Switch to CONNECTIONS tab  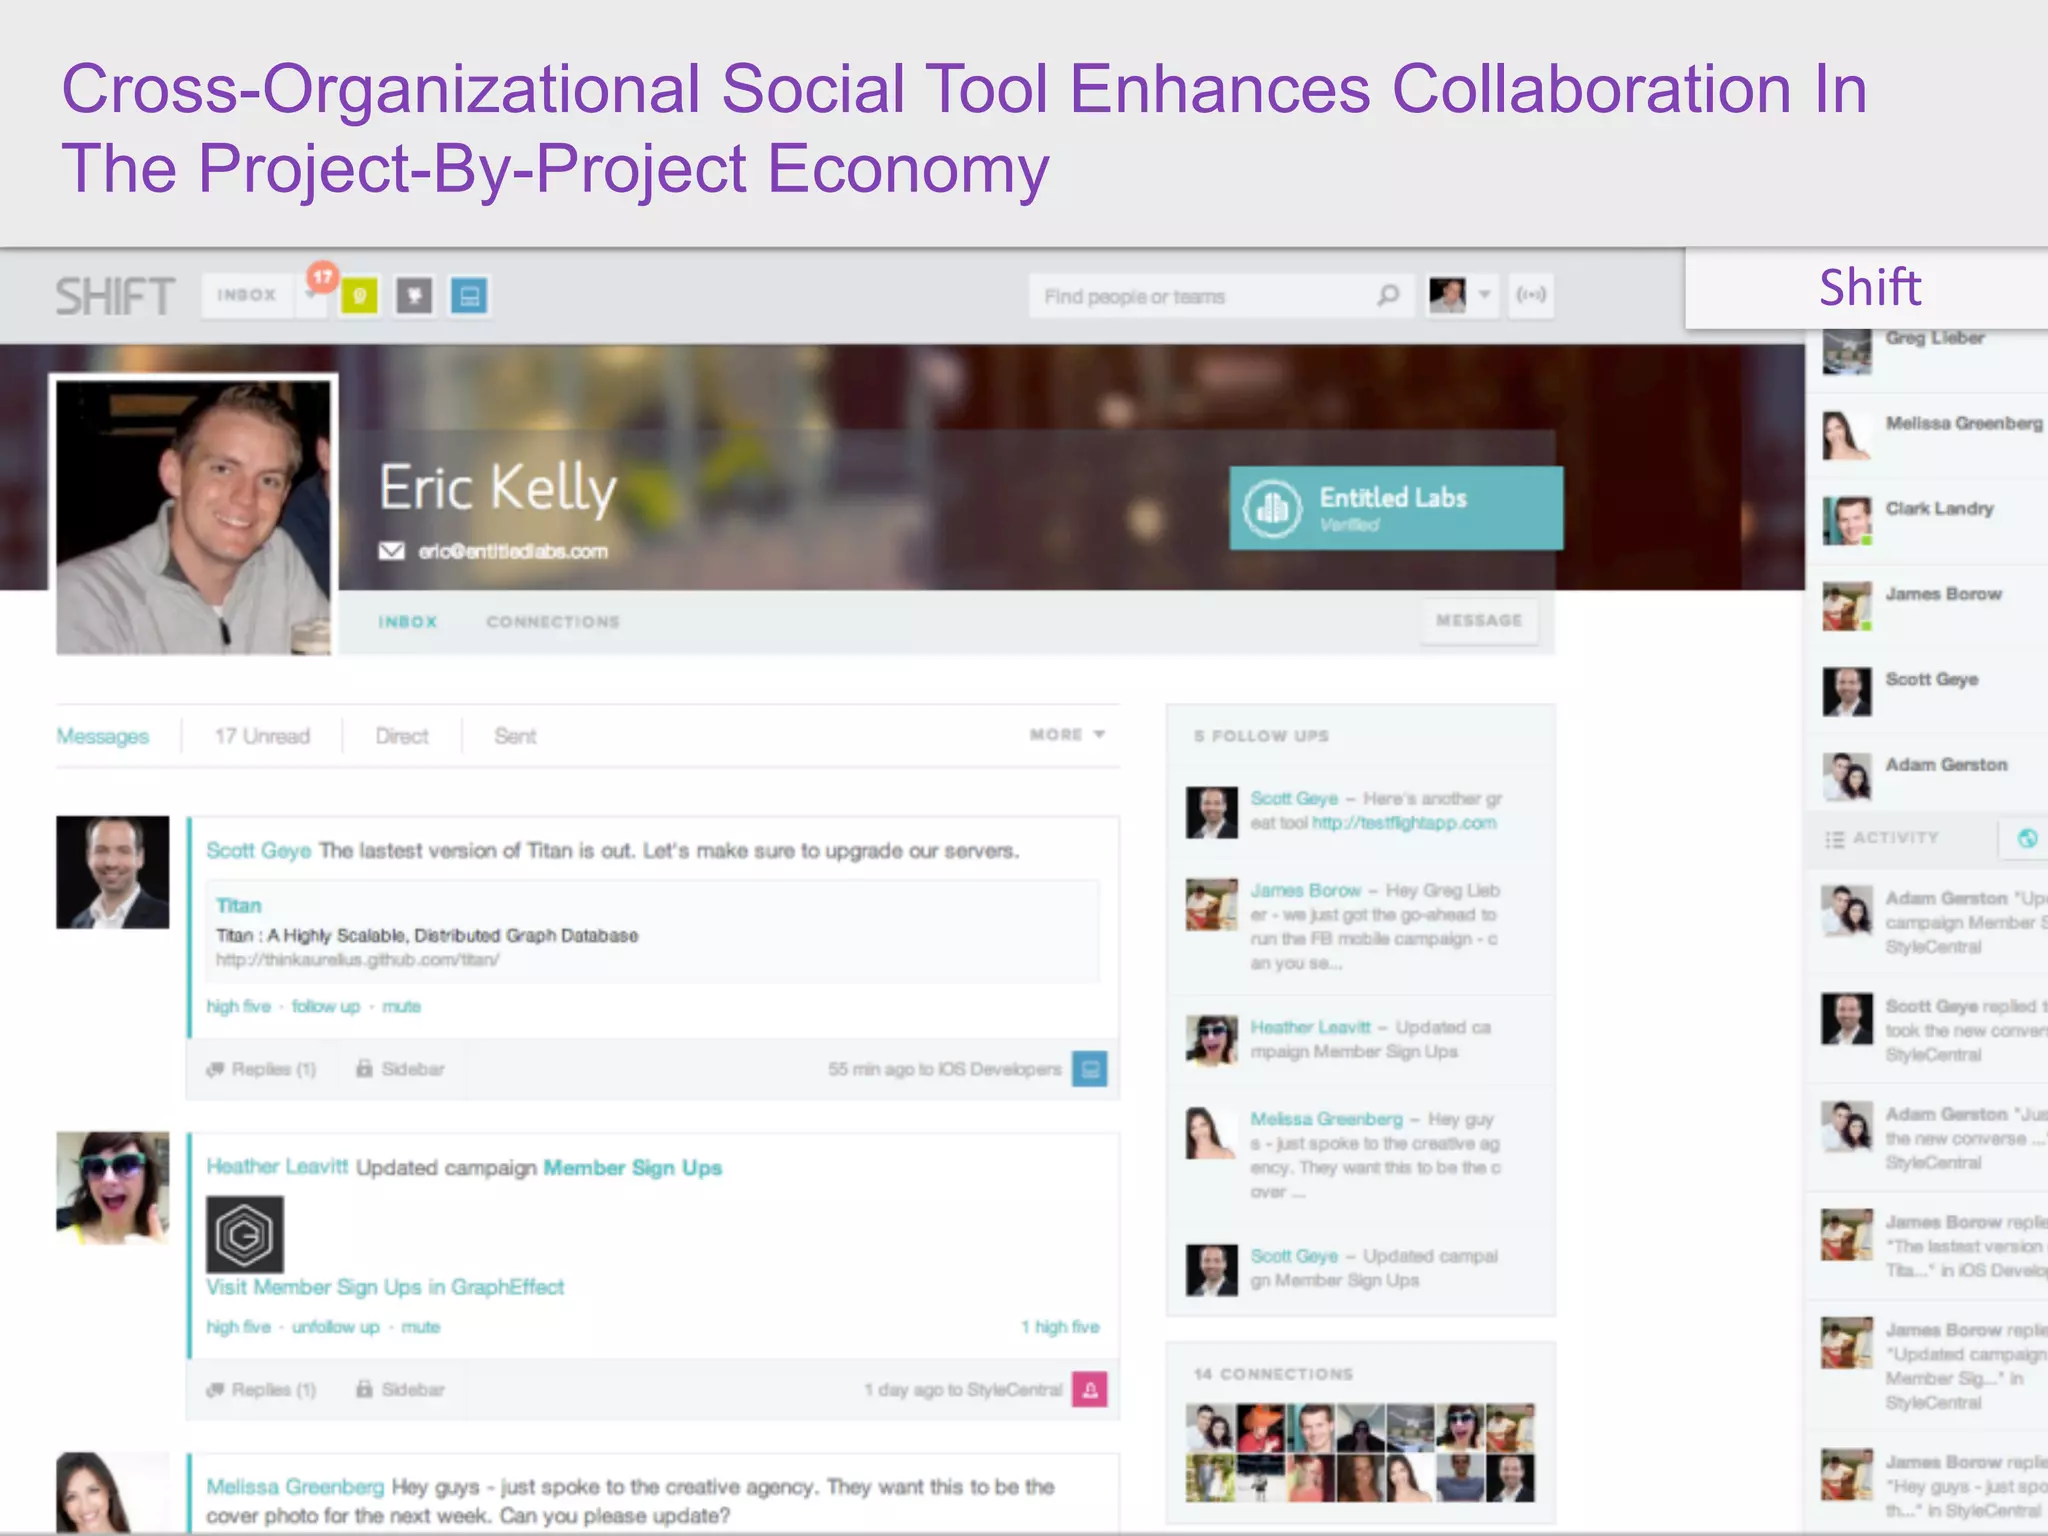(553, 622)
